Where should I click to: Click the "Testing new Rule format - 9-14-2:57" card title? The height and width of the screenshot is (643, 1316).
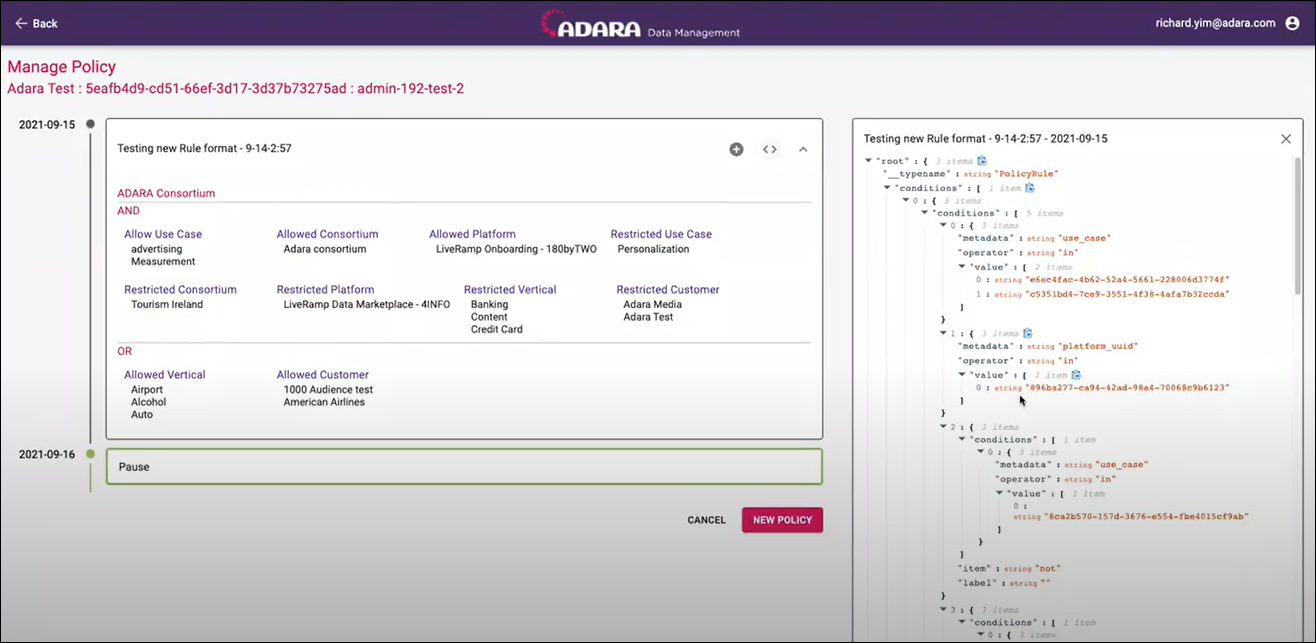[x=204, y=148]
